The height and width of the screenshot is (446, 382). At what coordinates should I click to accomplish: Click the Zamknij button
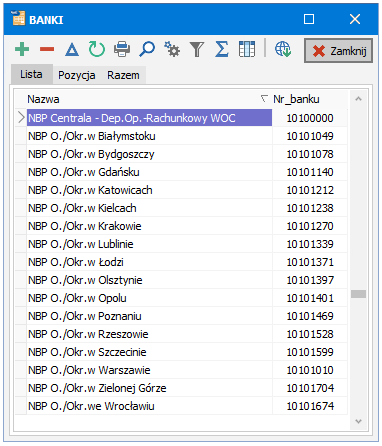point(338,51)
